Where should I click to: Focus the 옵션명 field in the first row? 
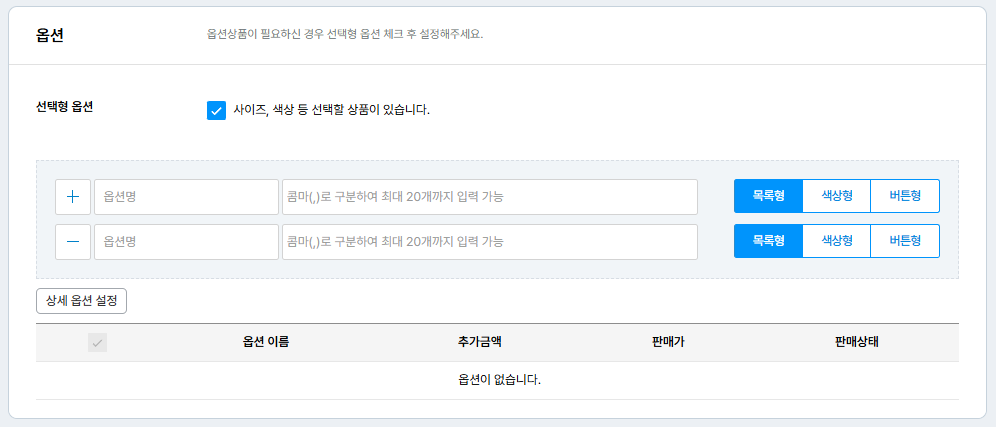186,197
